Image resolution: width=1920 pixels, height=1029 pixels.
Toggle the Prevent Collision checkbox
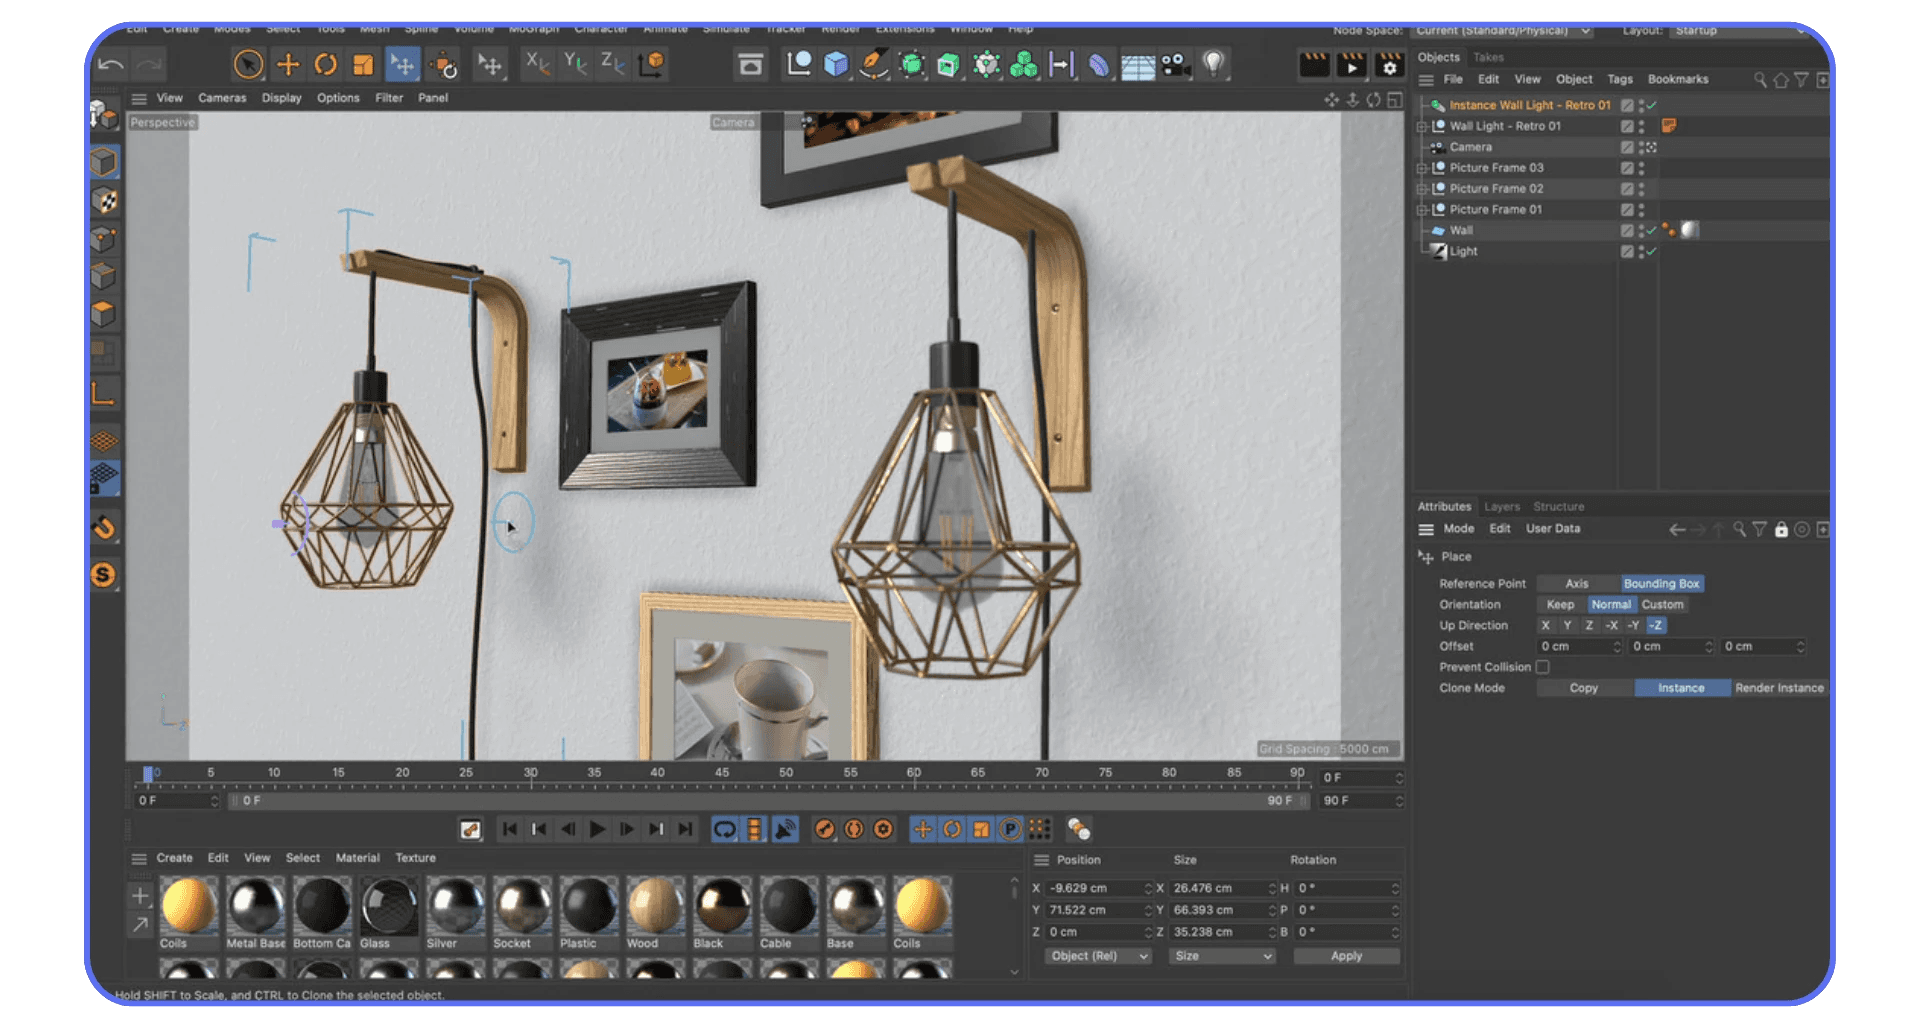[x=1543, y=666]
